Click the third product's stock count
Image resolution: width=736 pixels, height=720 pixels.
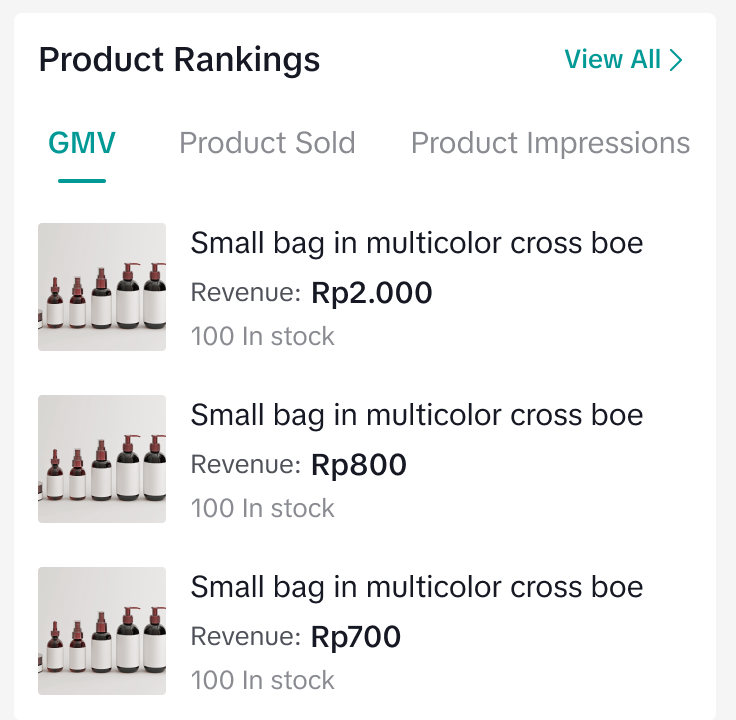[x=262, y=681]
